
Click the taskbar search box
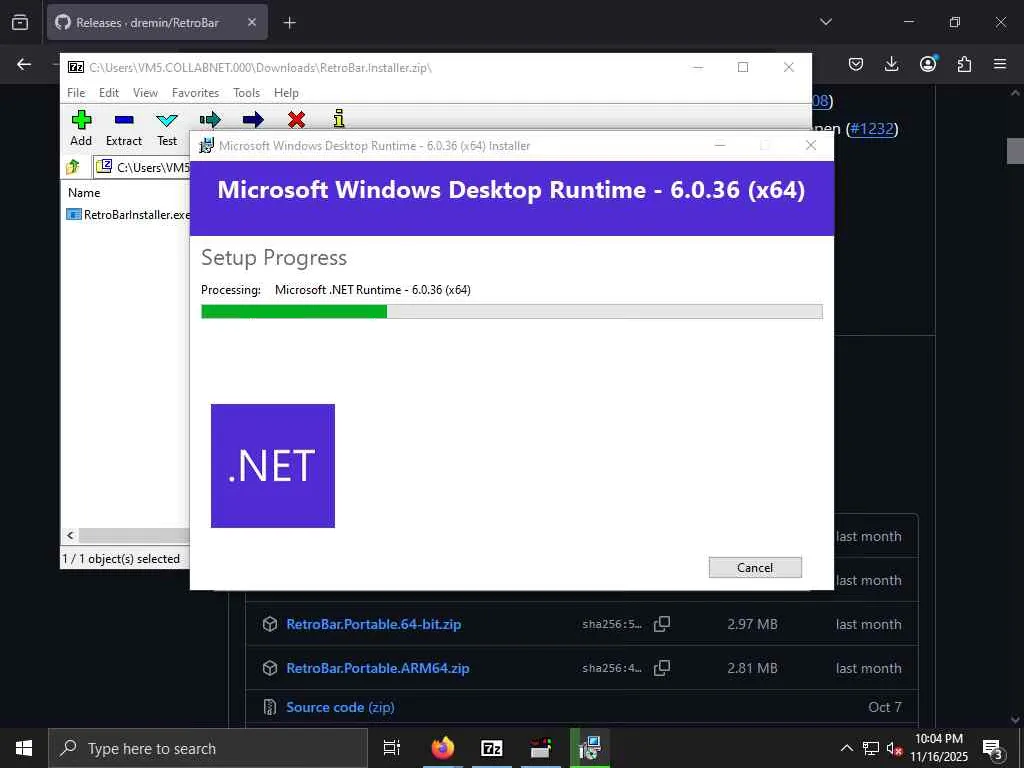(208, 748)
